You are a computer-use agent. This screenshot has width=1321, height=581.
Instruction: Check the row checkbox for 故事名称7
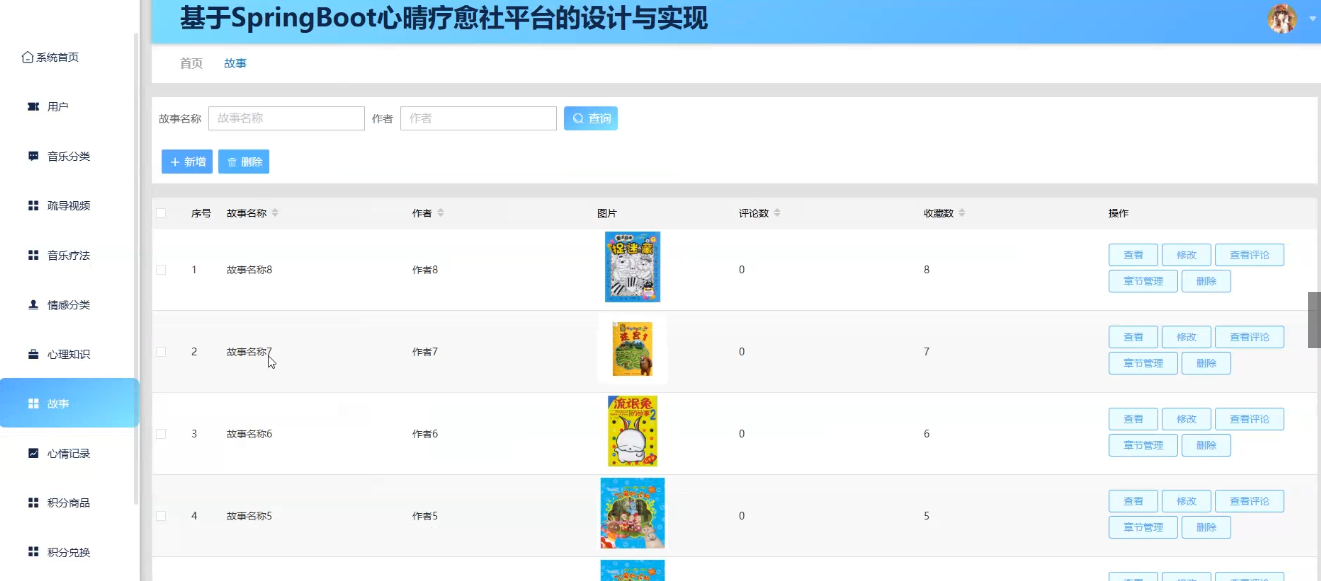[161, 351]
